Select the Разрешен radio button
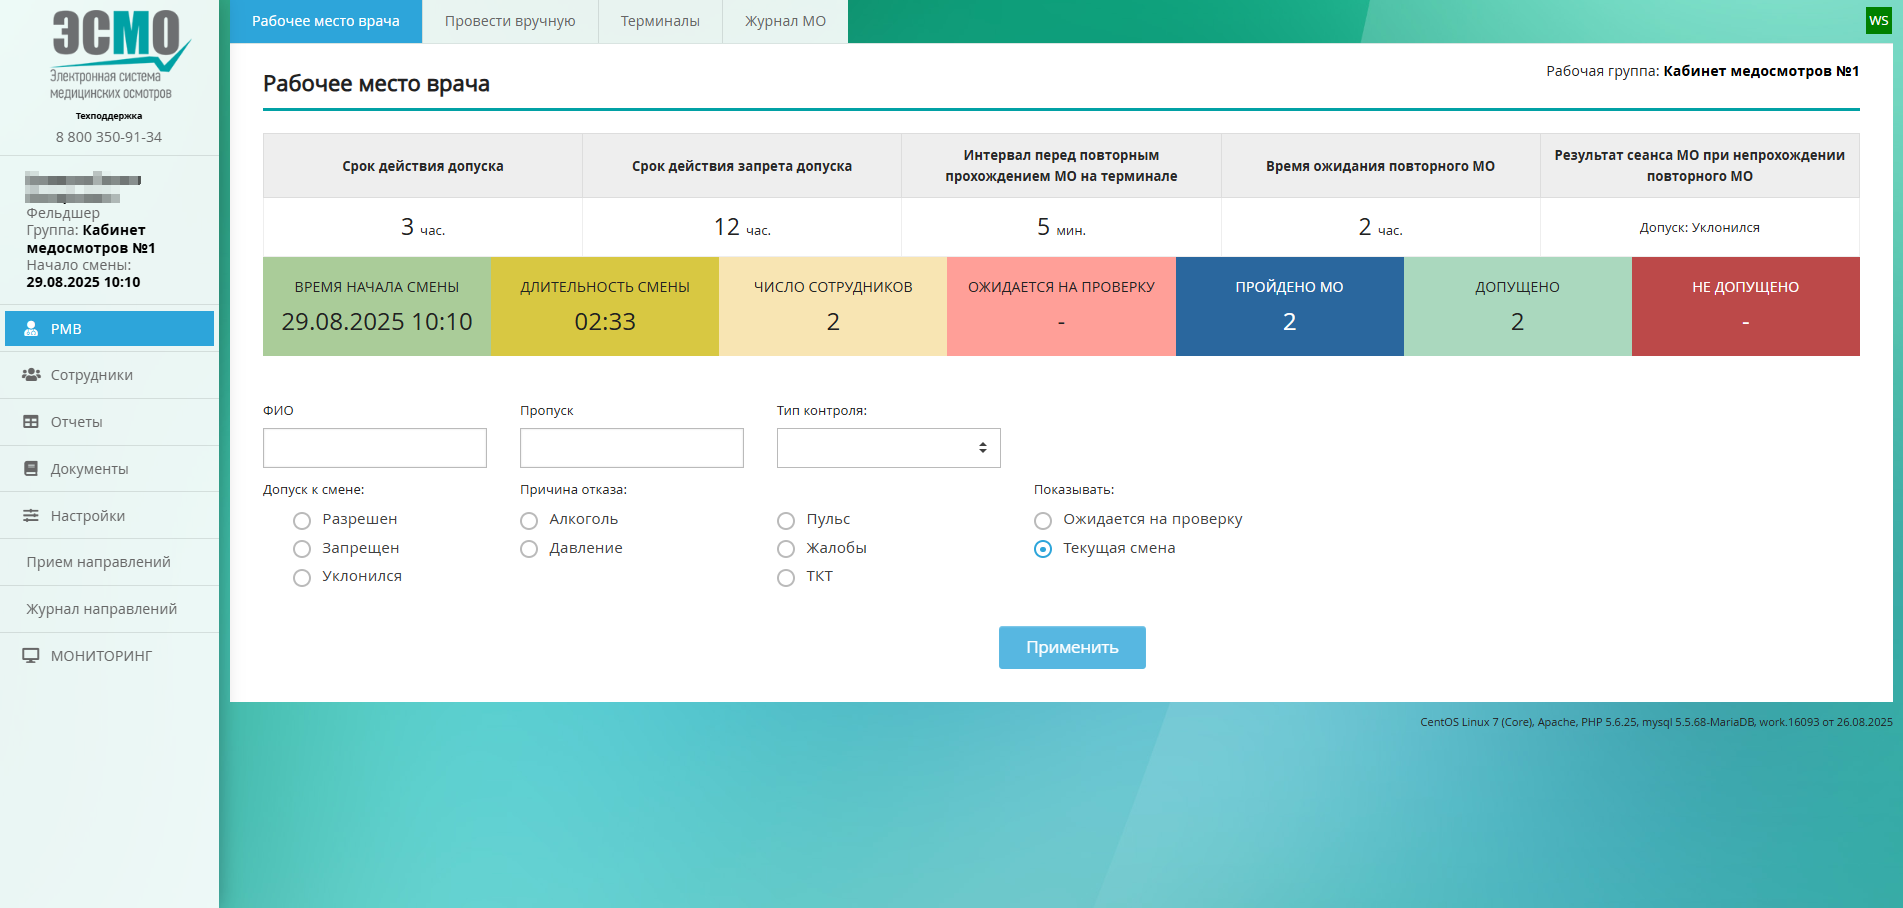This screenshot has height=908, width=1903. 302,521
